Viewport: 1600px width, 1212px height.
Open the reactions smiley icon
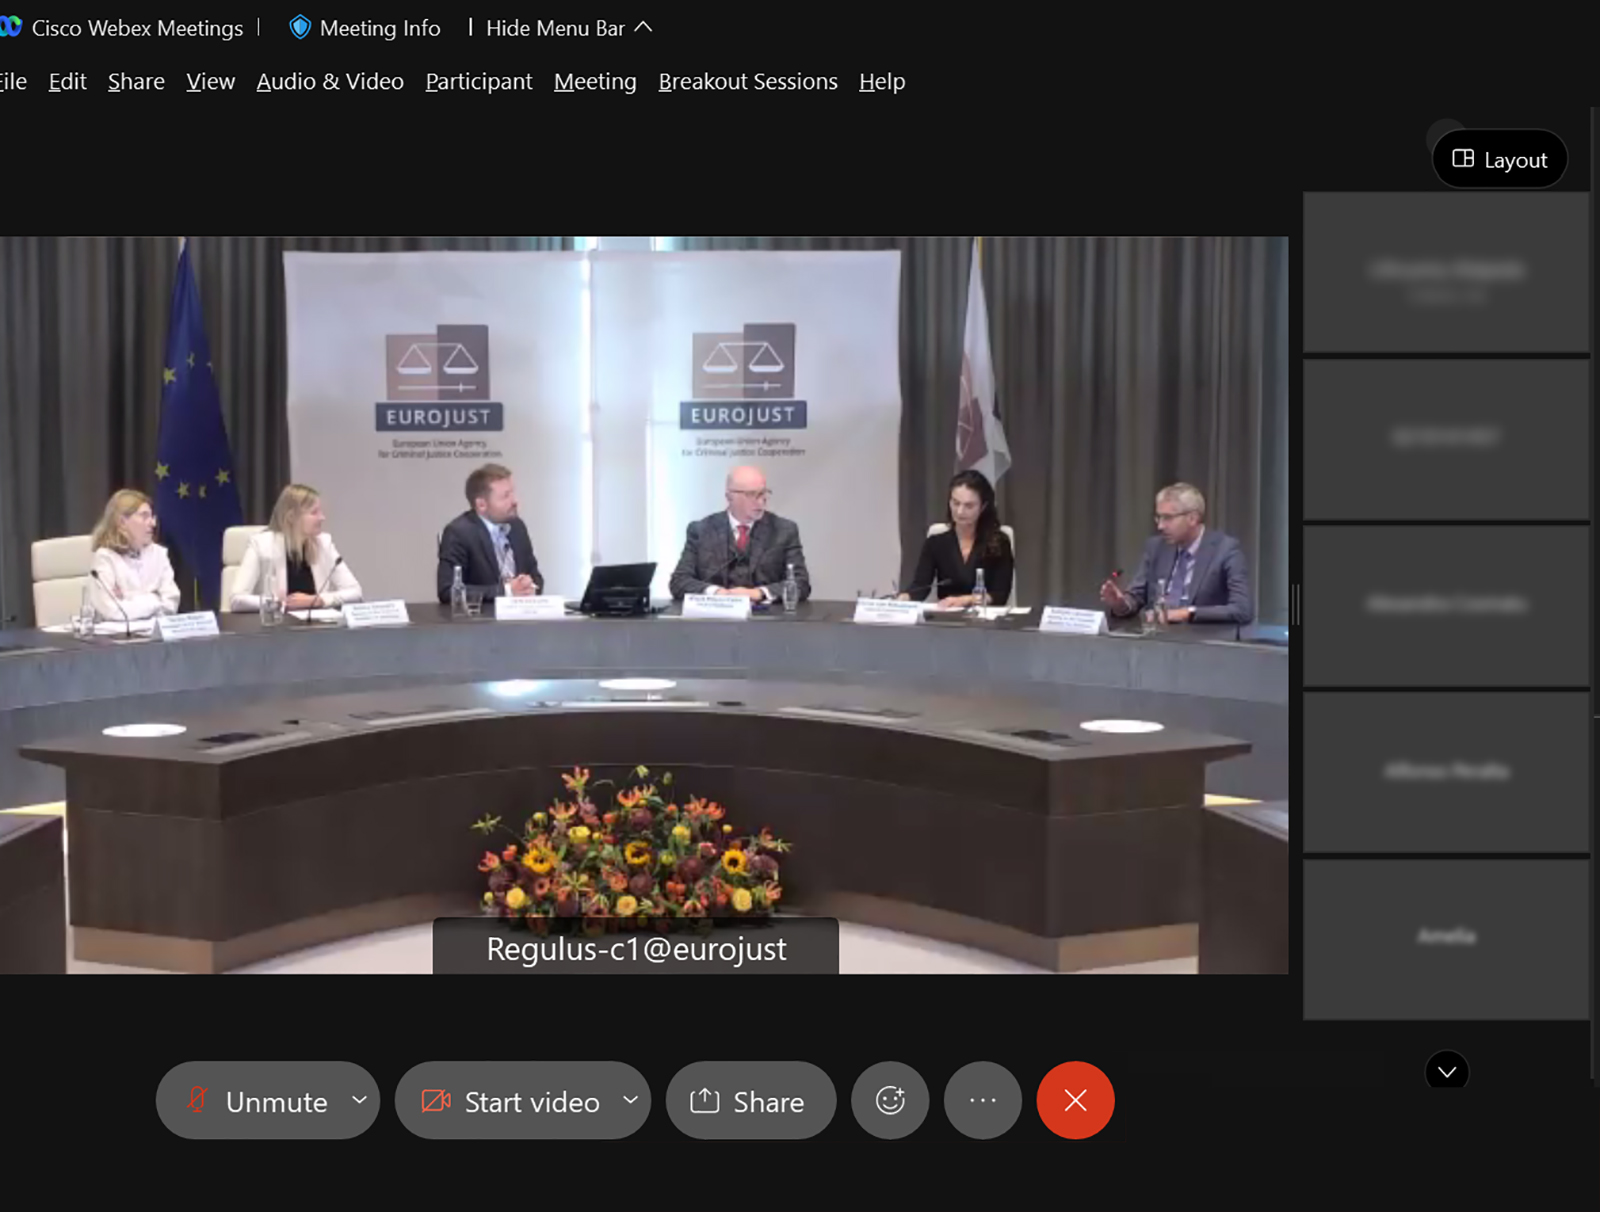coord(890,1100)
